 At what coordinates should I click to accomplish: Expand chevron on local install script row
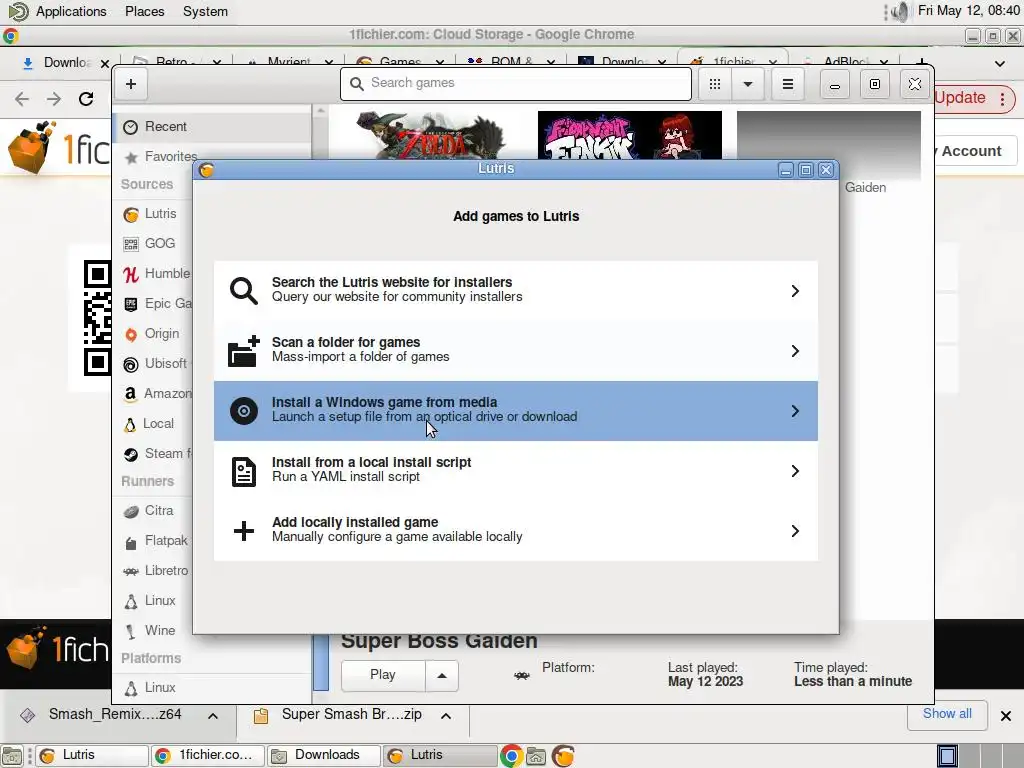(x=795, y=471)
